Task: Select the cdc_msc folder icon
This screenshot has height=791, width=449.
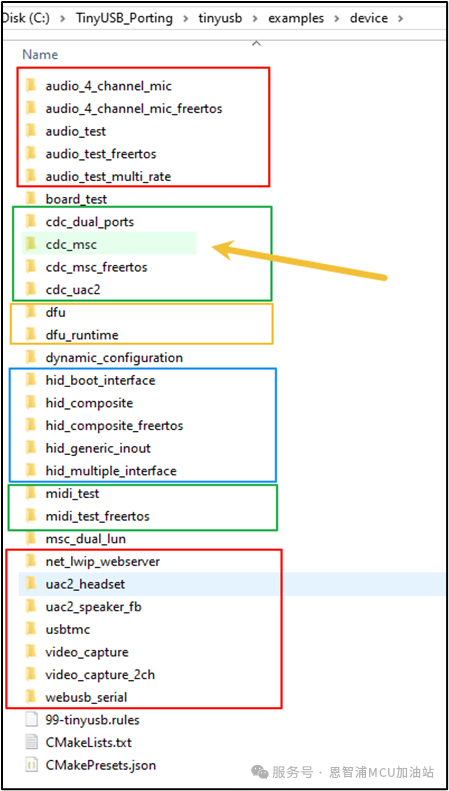Action: [x=31, y=244]
